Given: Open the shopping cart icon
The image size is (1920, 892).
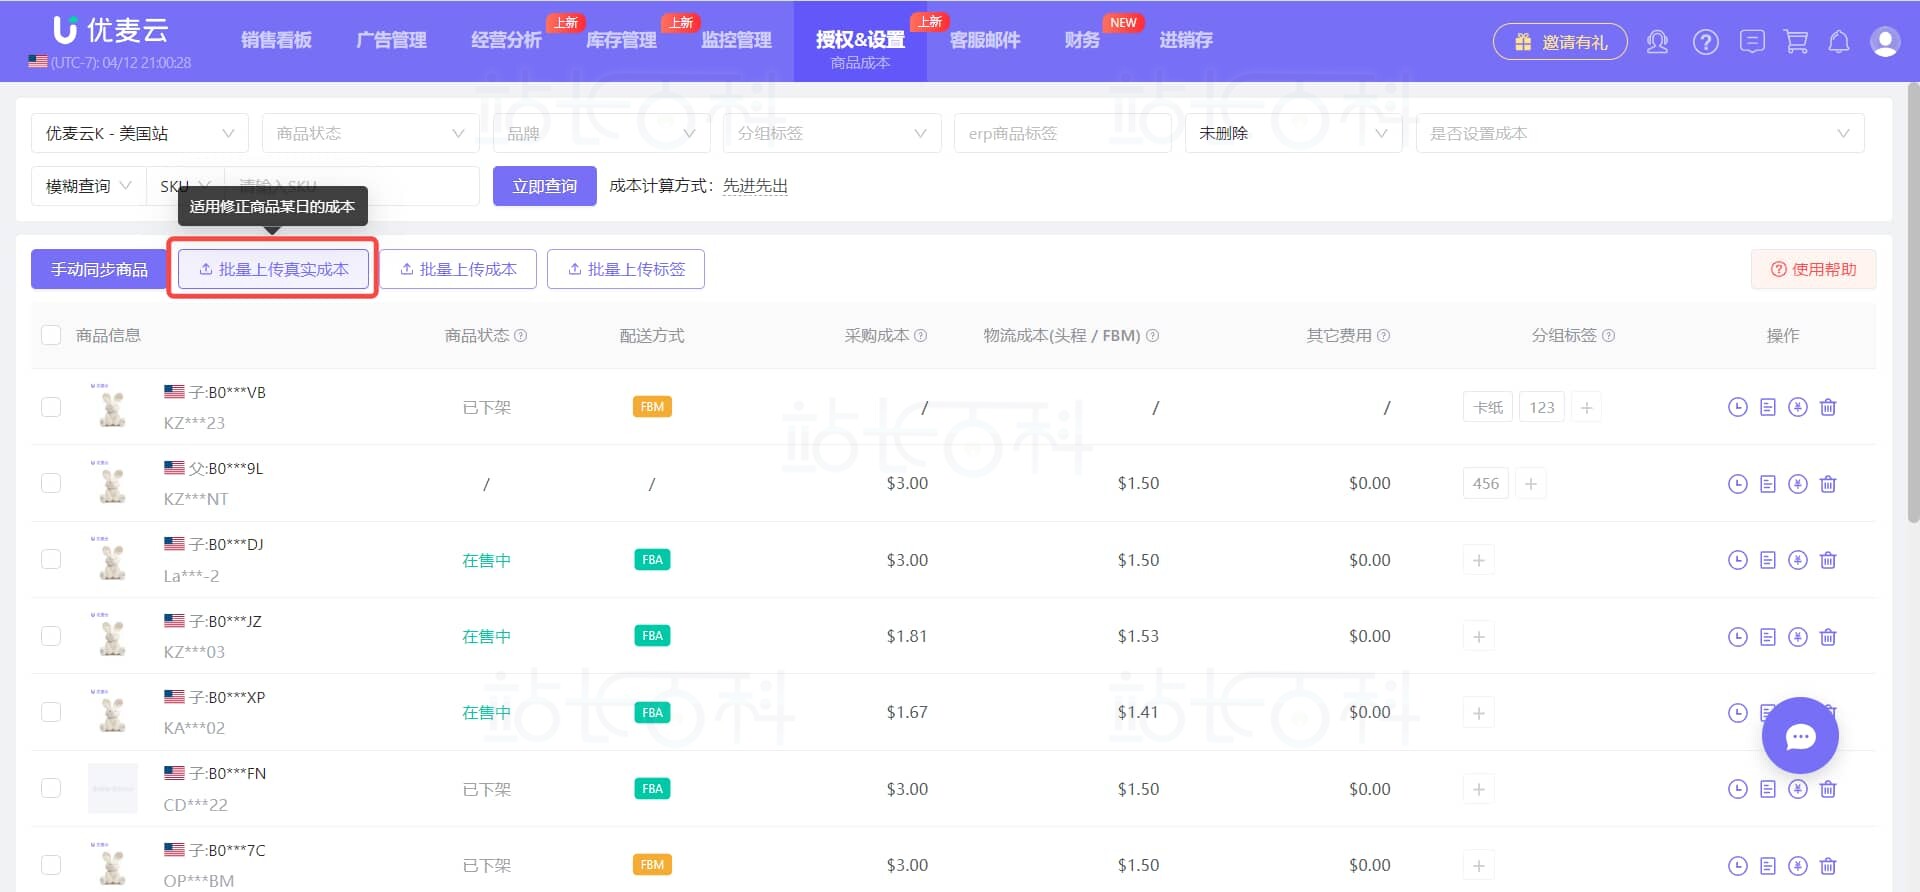Looking at the screenshot, I should coord(1796,42).
